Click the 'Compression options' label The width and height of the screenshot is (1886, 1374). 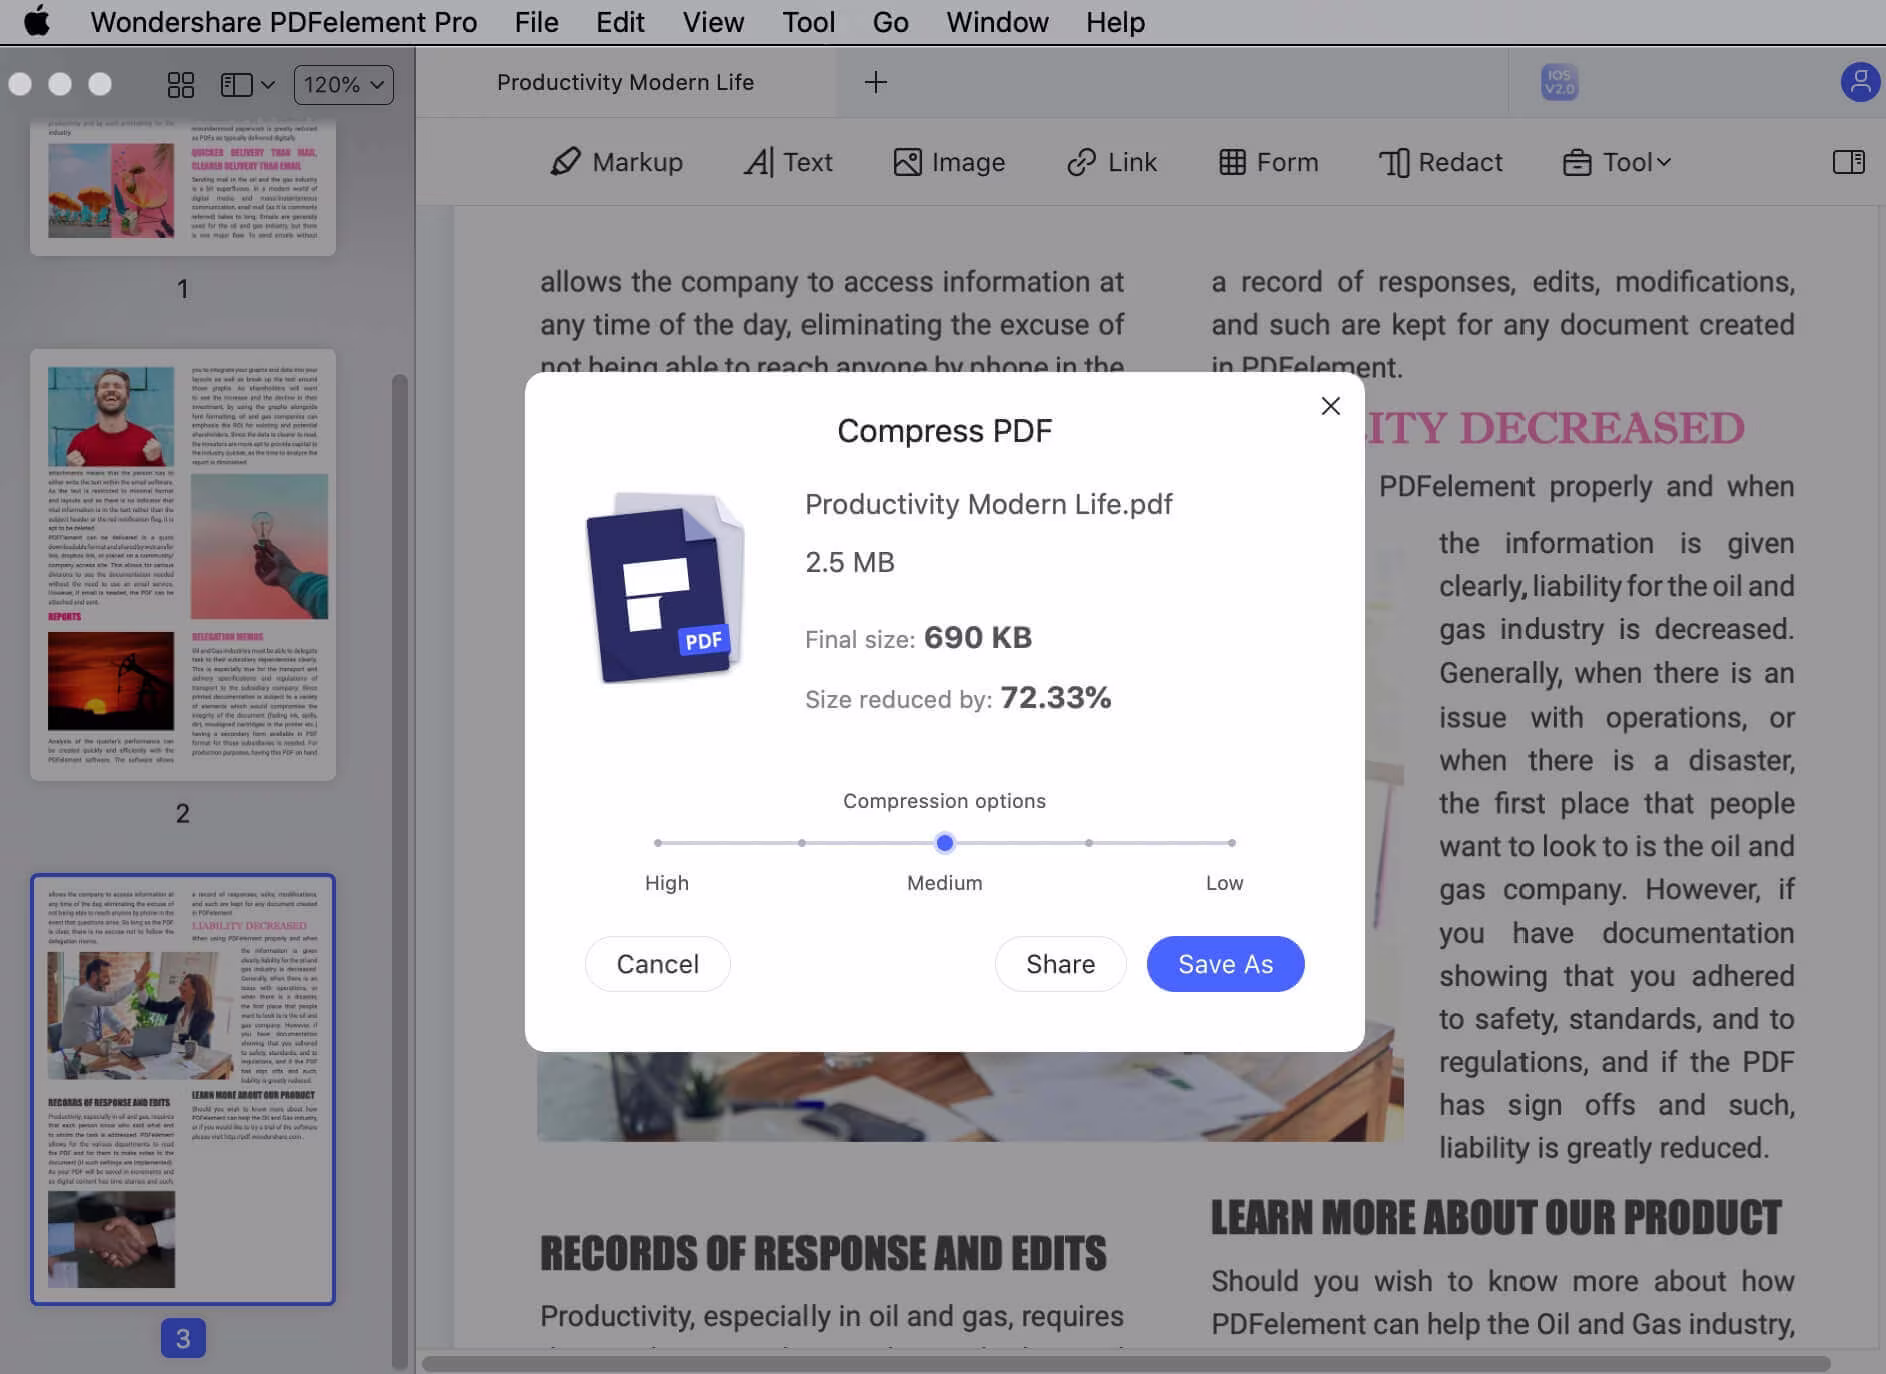click(944, 801)
